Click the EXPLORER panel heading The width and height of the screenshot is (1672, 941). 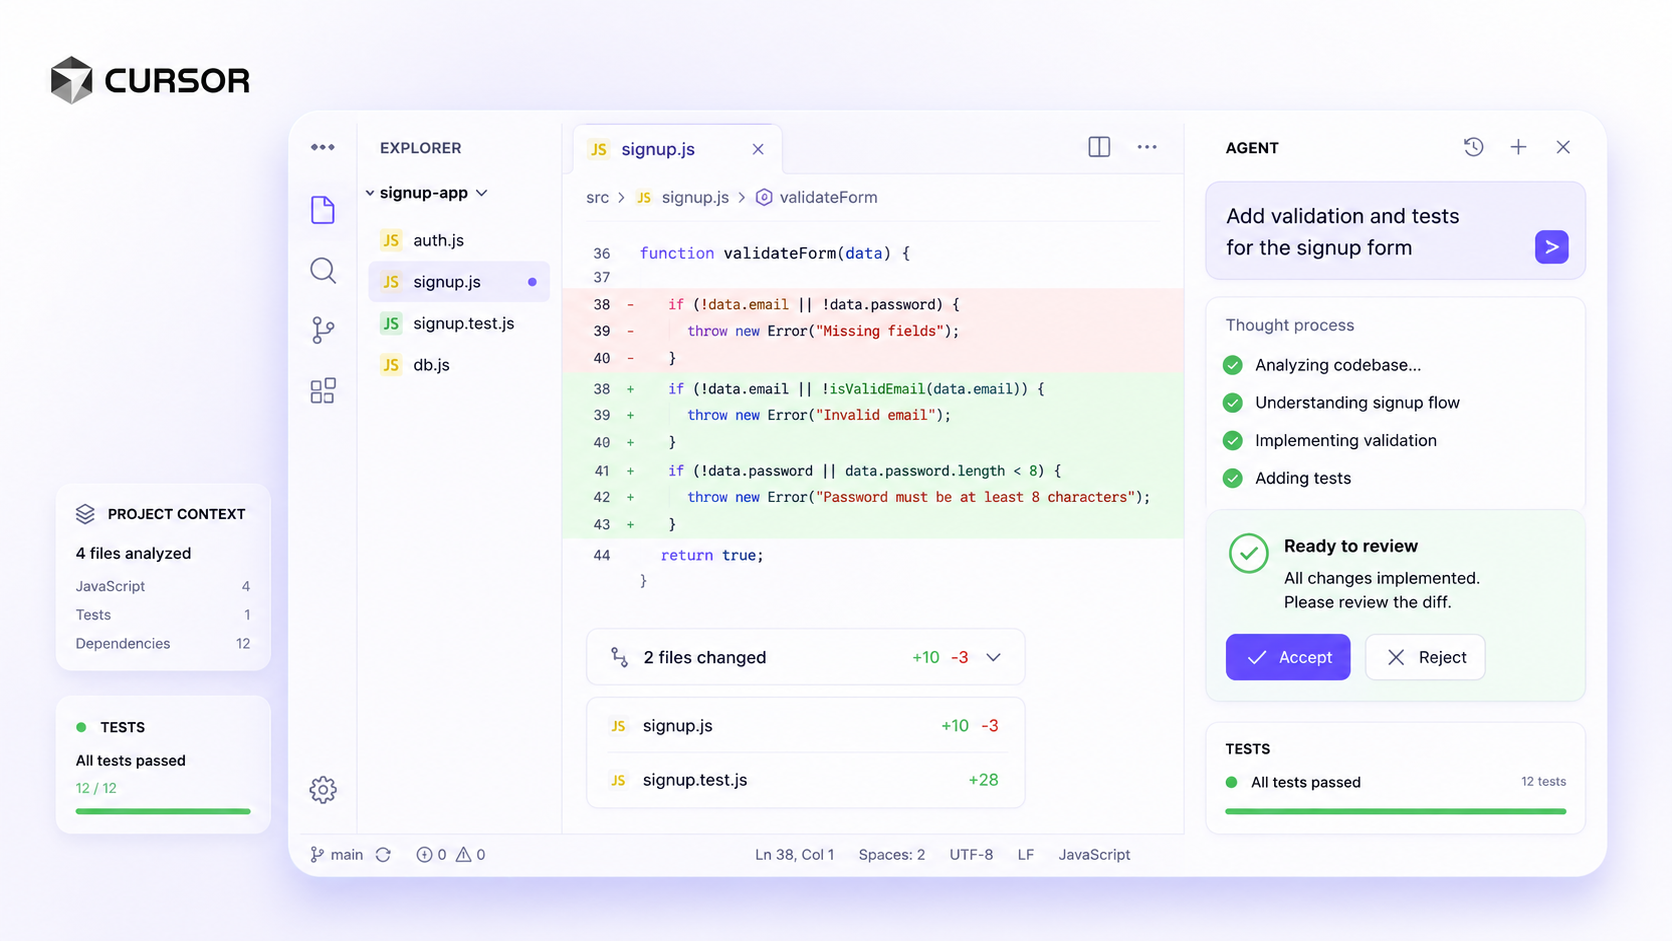point(420,148)
